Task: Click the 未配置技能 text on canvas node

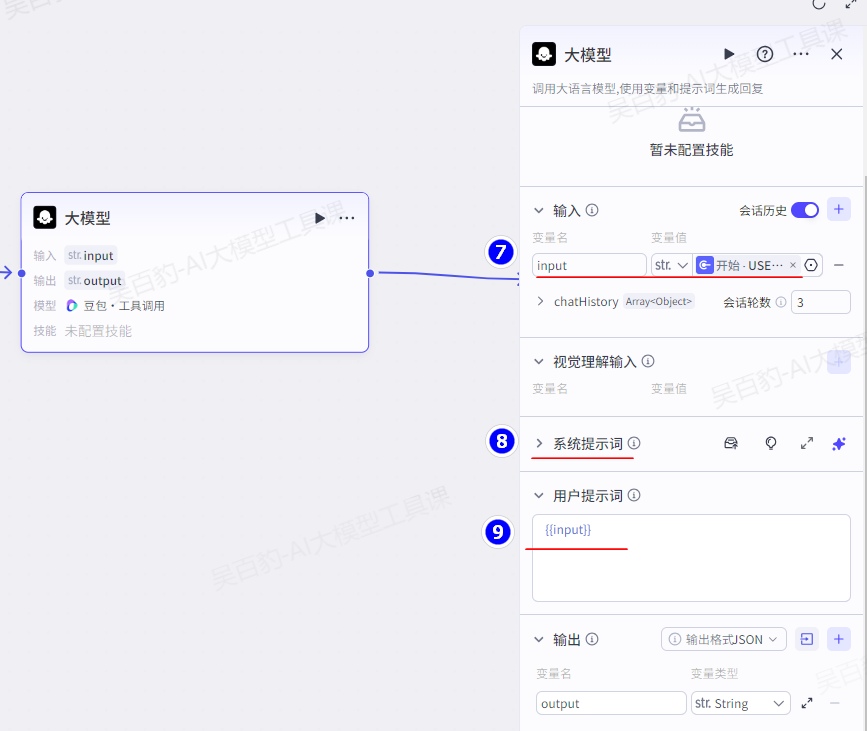Action: [98, 331]
